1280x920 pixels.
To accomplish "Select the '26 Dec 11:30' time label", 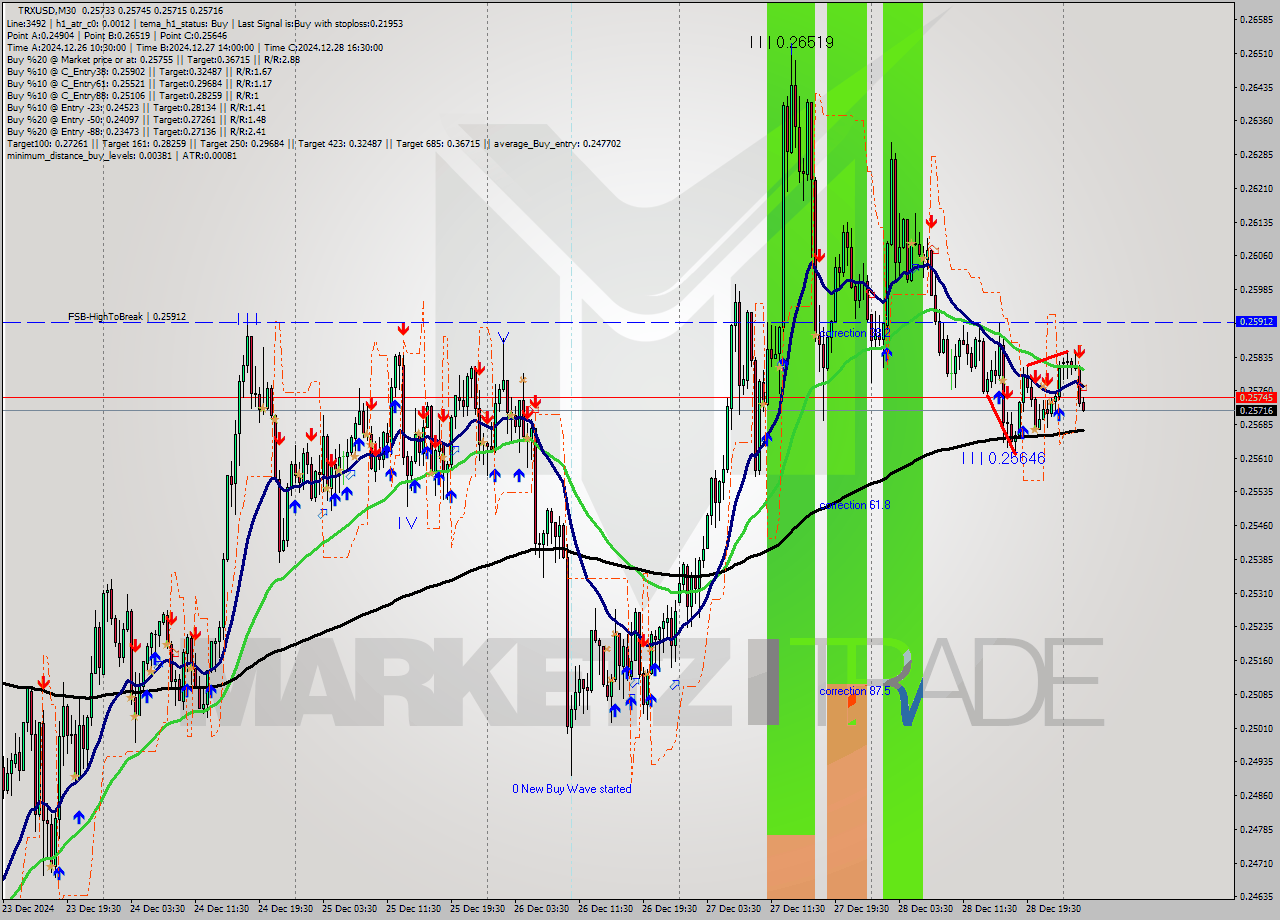I will click(x=606, y=909).
